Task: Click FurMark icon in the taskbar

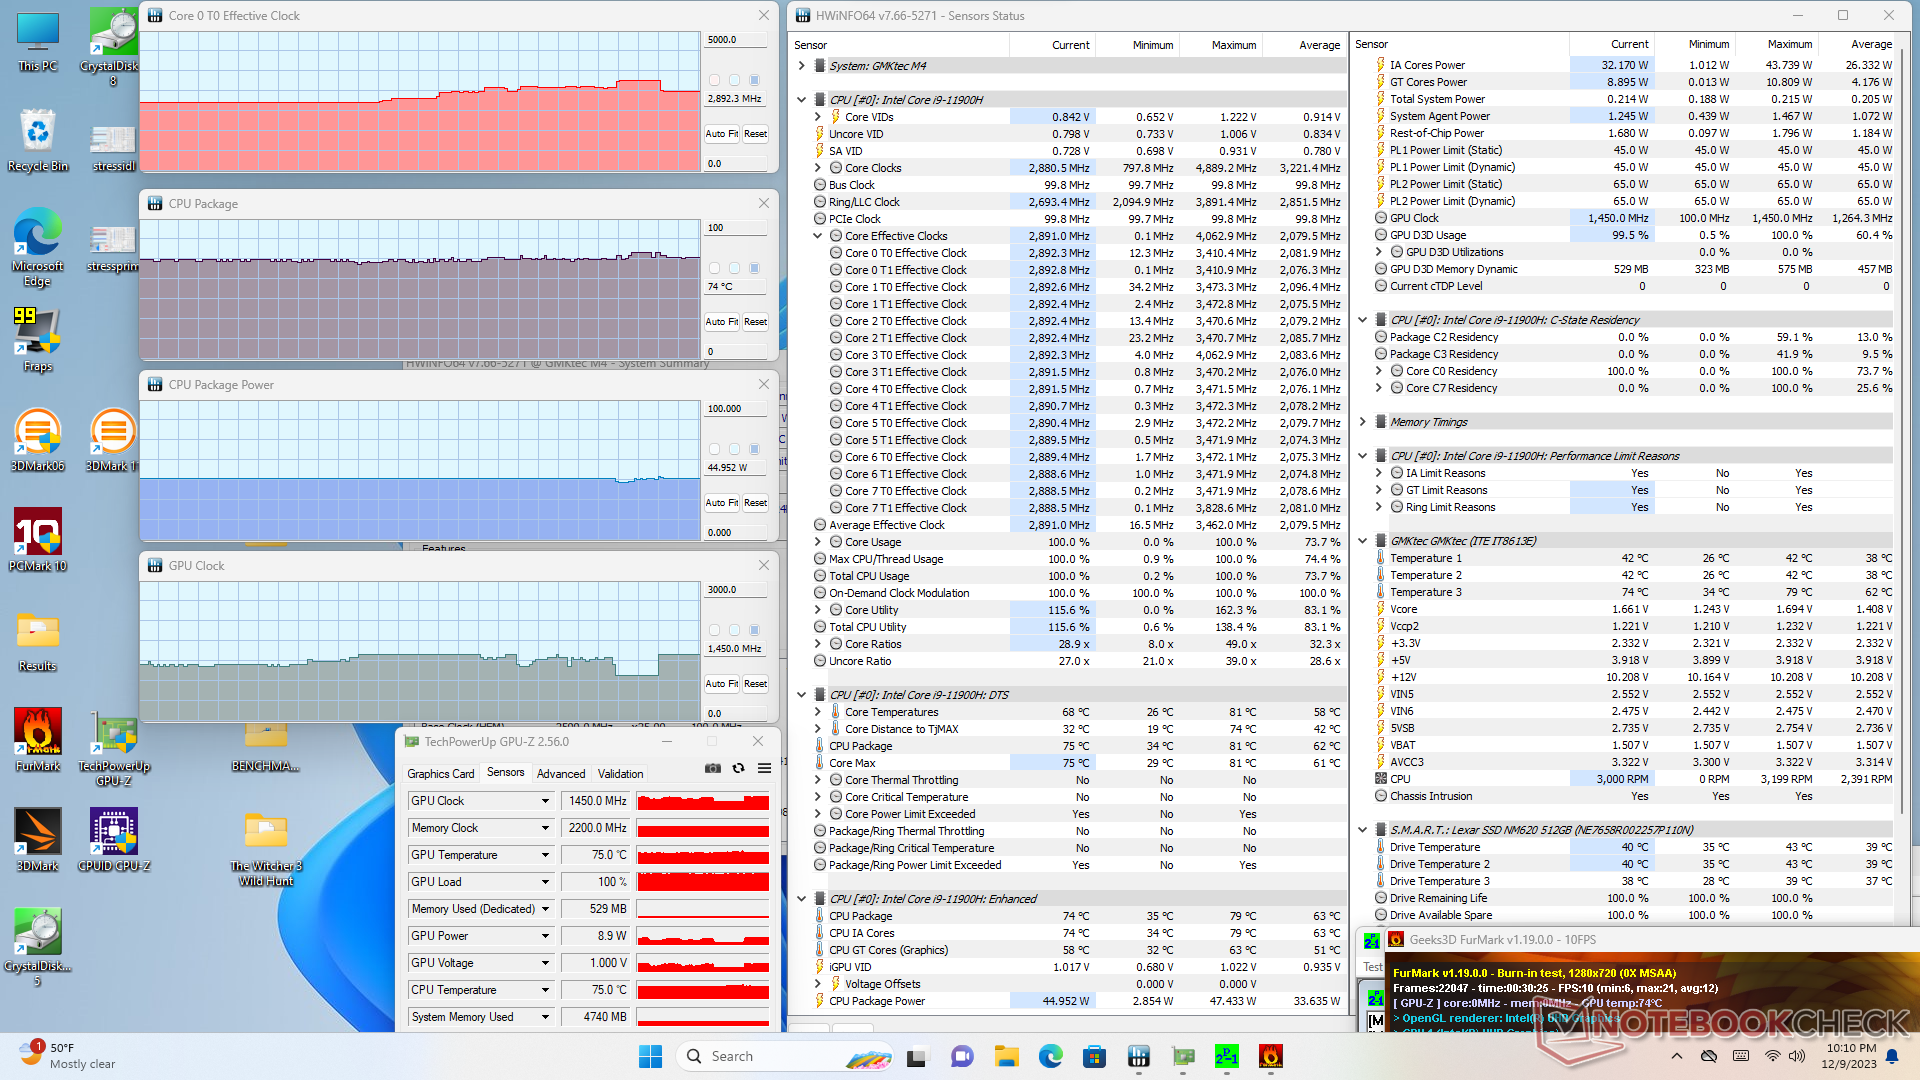Action: [1270, 1056]
